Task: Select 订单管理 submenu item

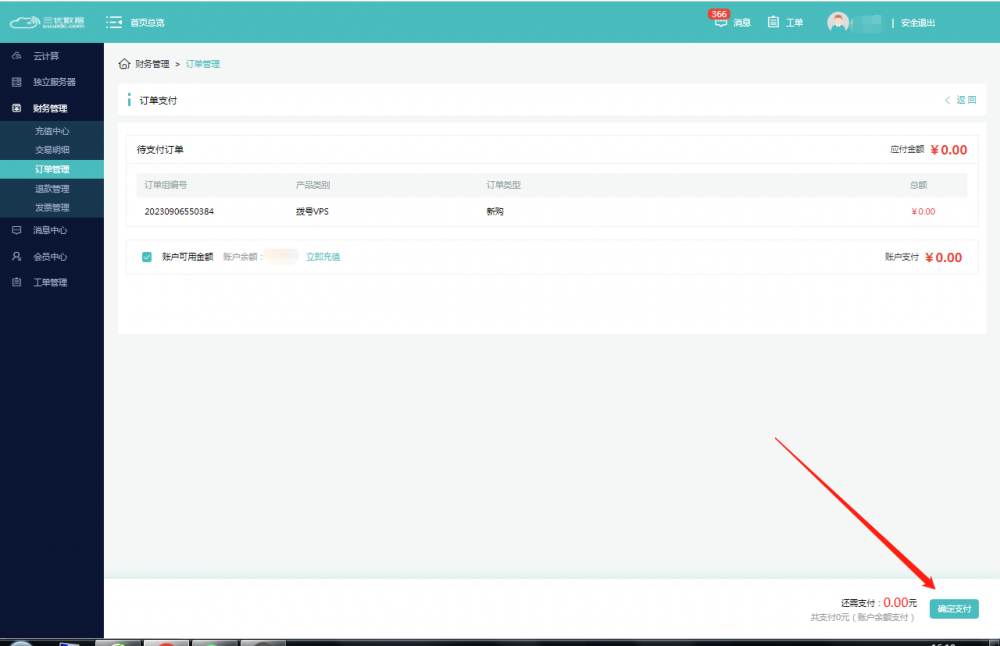Action: pyautogui.click(x=52, y=169)
